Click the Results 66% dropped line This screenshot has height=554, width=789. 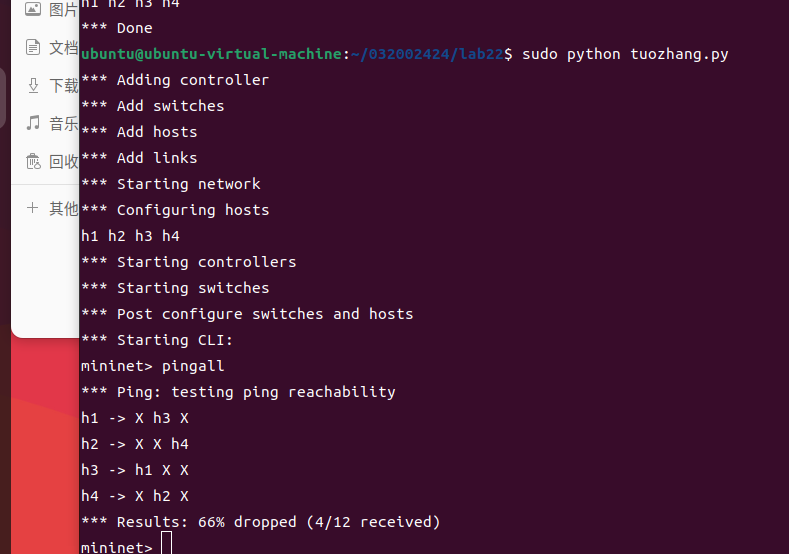click(261, 522)
